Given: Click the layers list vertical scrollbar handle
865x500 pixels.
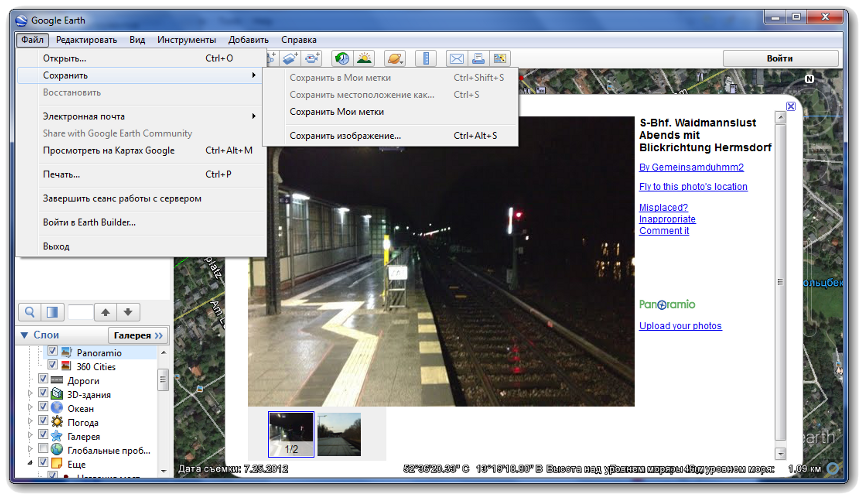Looking at the screenshot, I should pyautogui.click(x=163, y=381).
